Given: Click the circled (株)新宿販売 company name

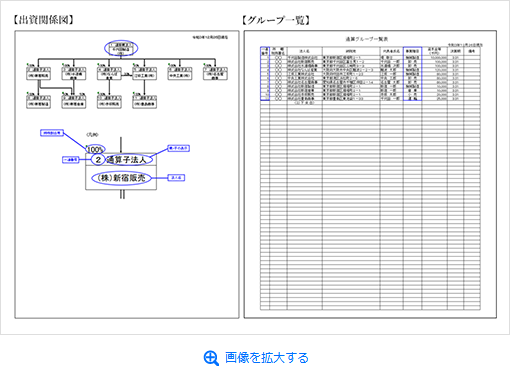Looking at the screenshot, I should pyautogui.click(x=121, y=178).
